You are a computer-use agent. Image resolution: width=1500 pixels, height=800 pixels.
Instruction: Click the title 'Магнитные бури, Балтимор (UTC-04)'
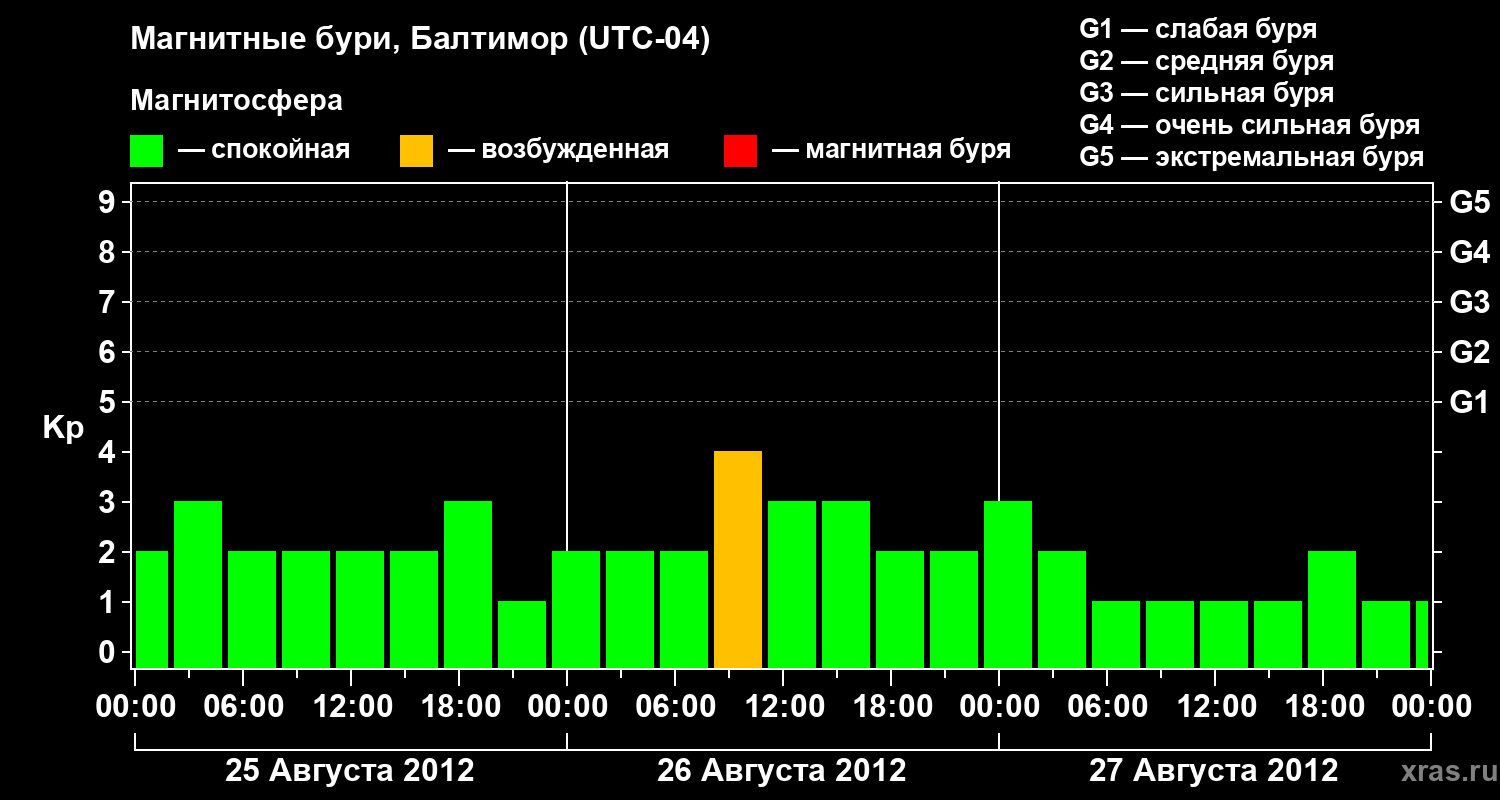click(420, 41)
